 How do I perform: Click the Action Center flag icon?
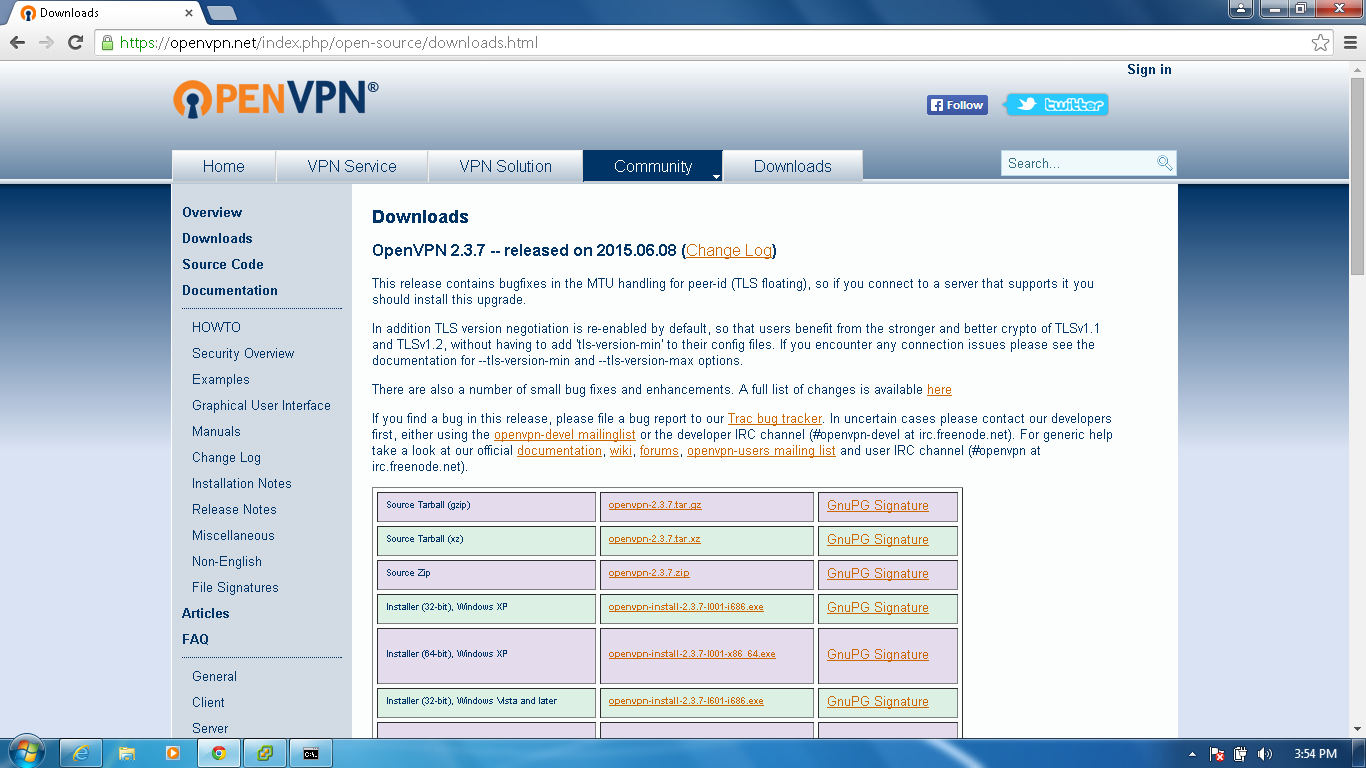click(1217, 754)
